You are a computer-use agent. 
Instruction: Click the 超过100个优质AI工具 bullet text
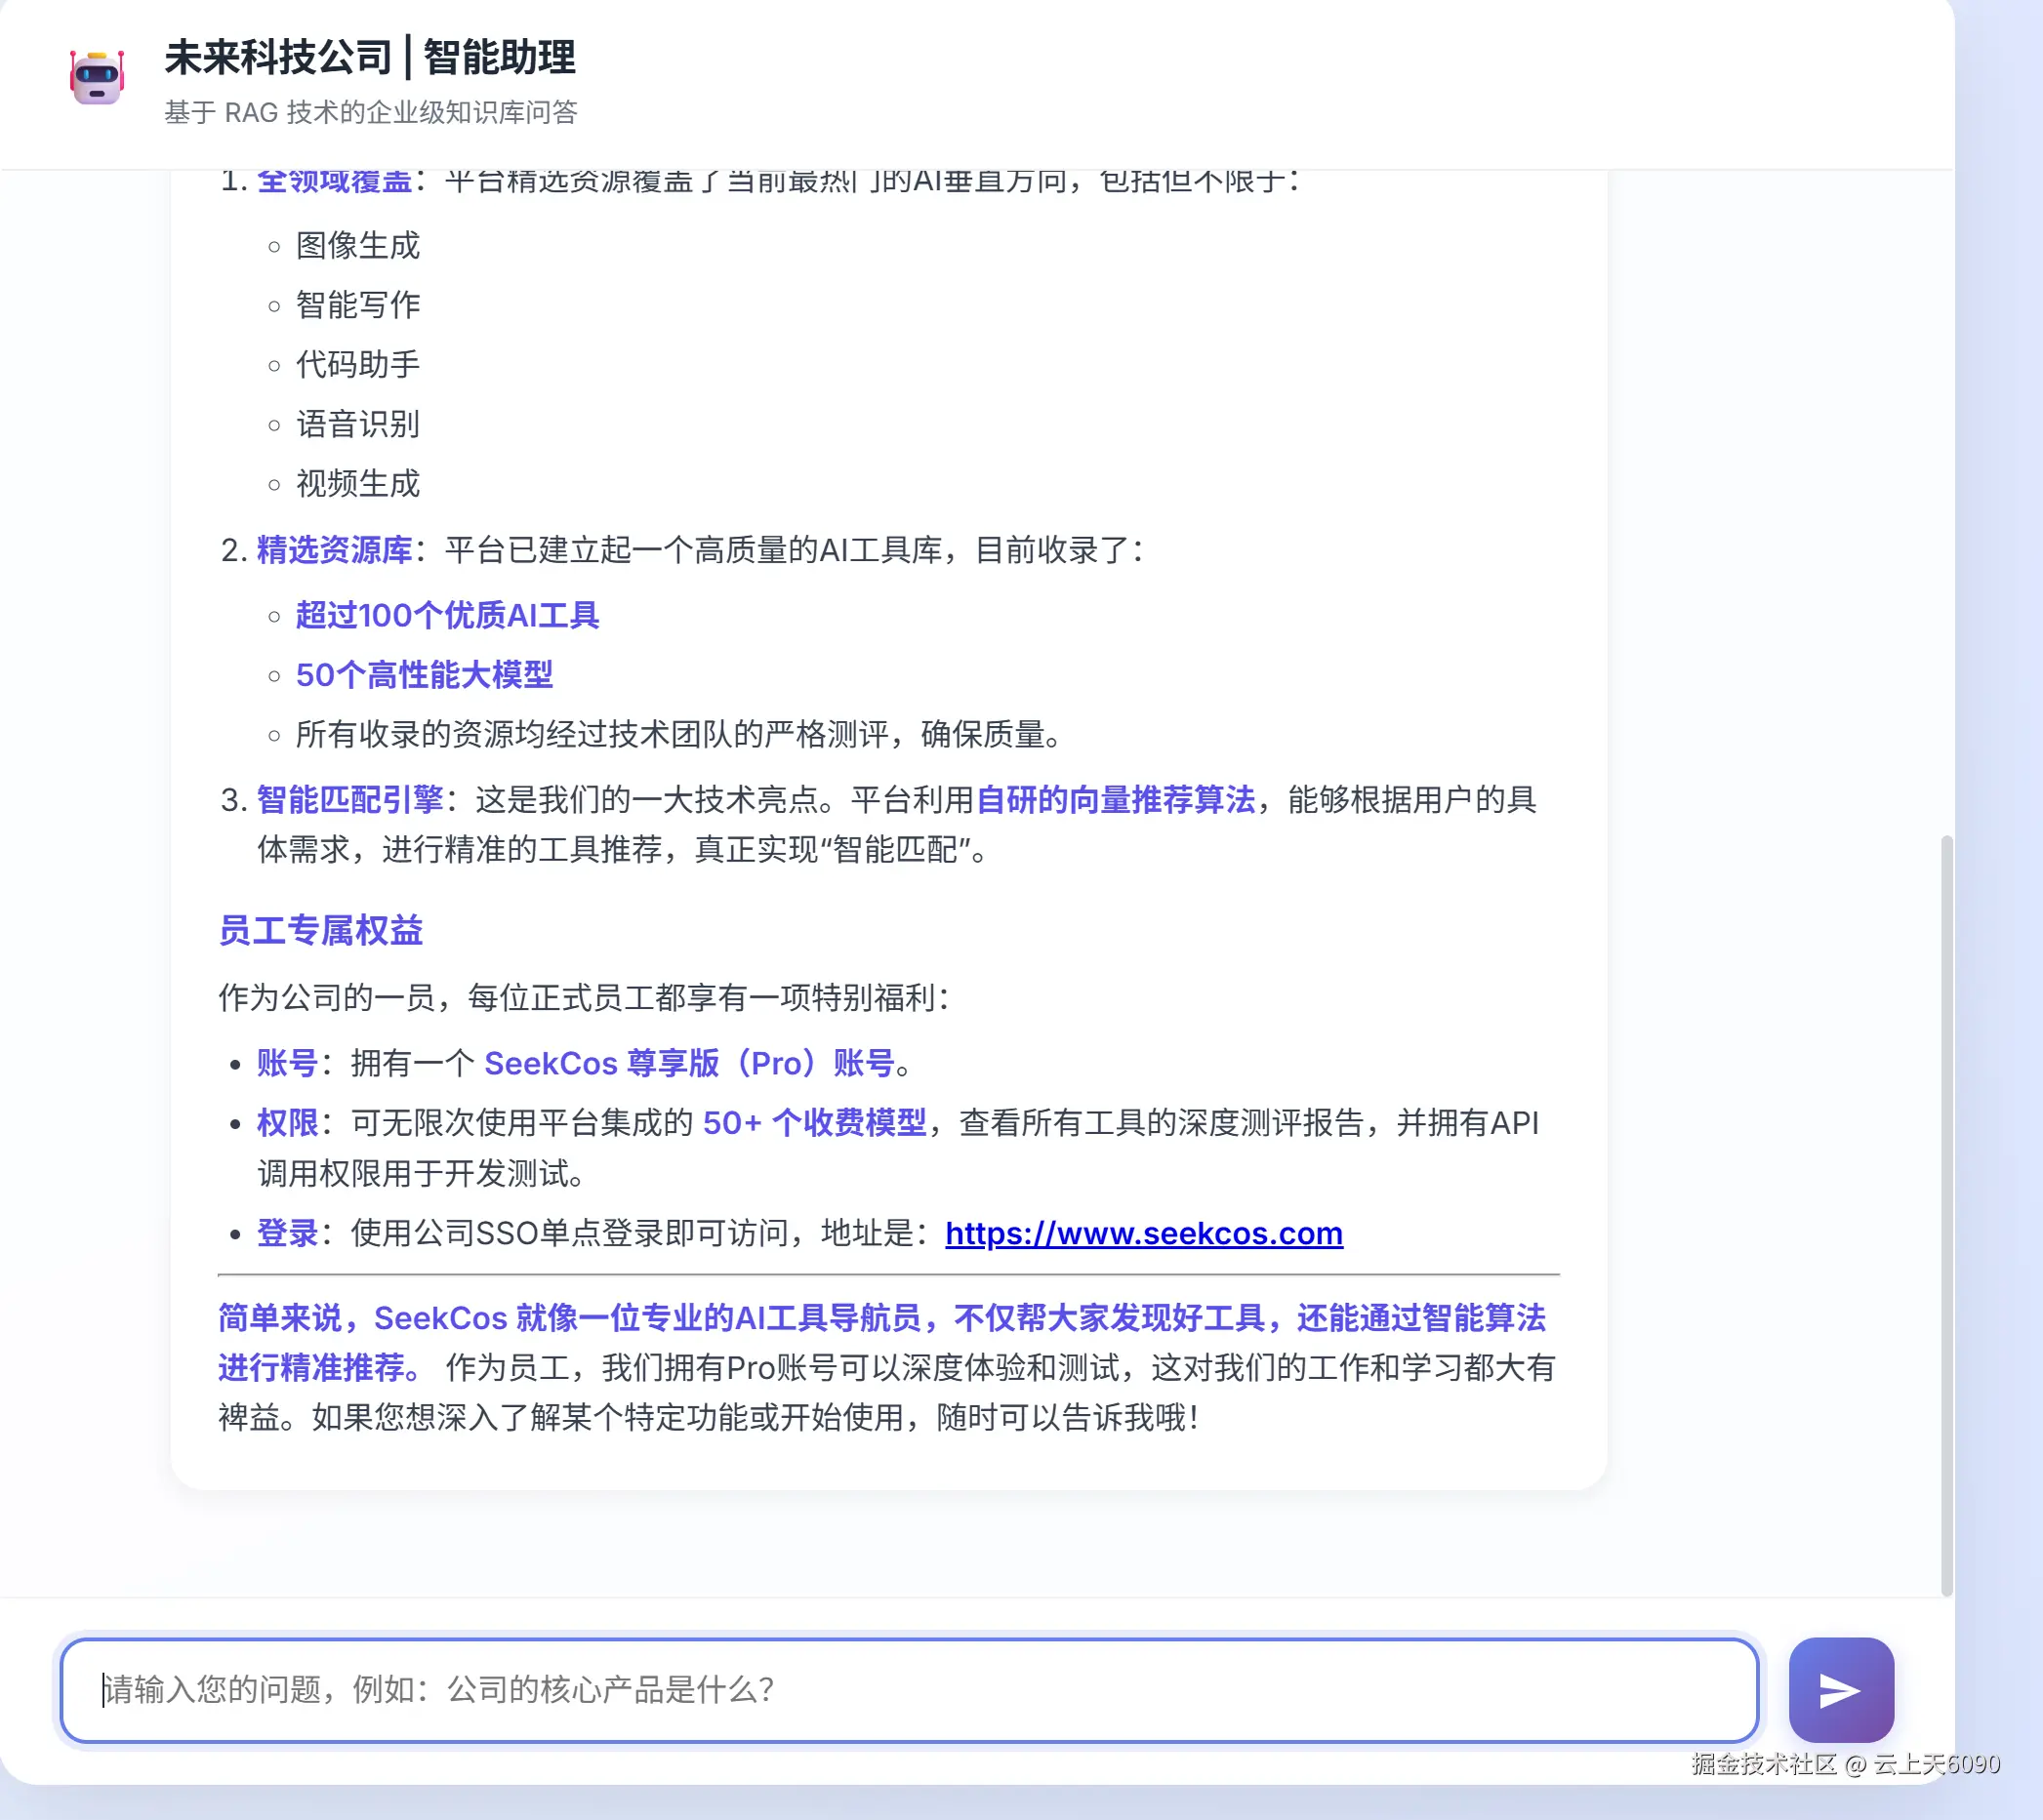point(447,615)
